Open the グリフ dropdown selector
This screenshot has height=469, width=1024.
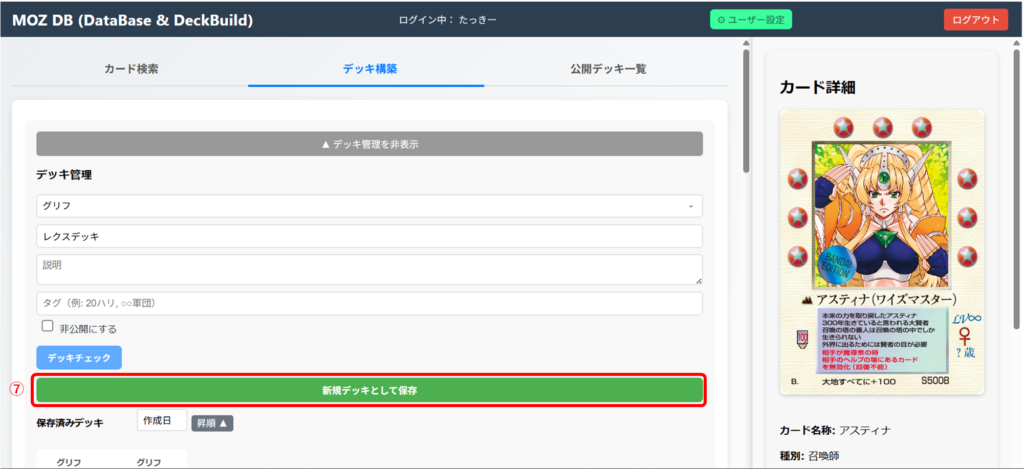tap(369, 205)
